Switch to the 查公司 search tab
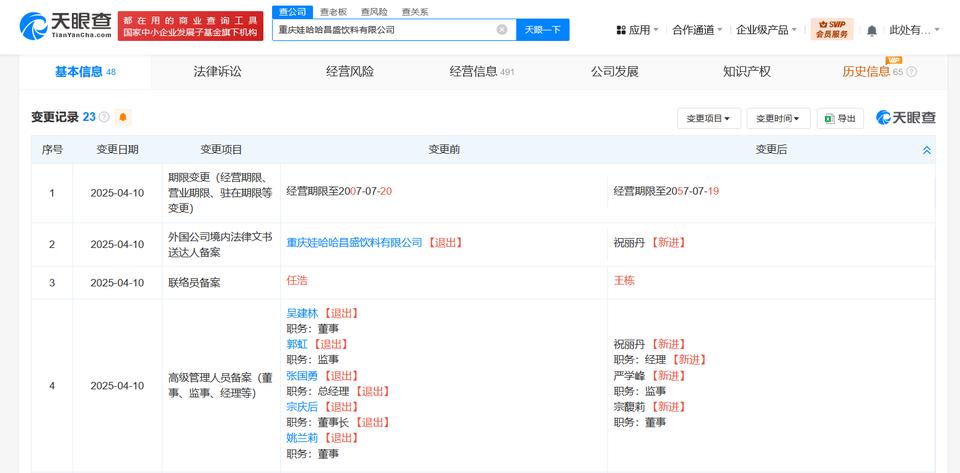This screenshot has height=473, width=960. point(292,12)
